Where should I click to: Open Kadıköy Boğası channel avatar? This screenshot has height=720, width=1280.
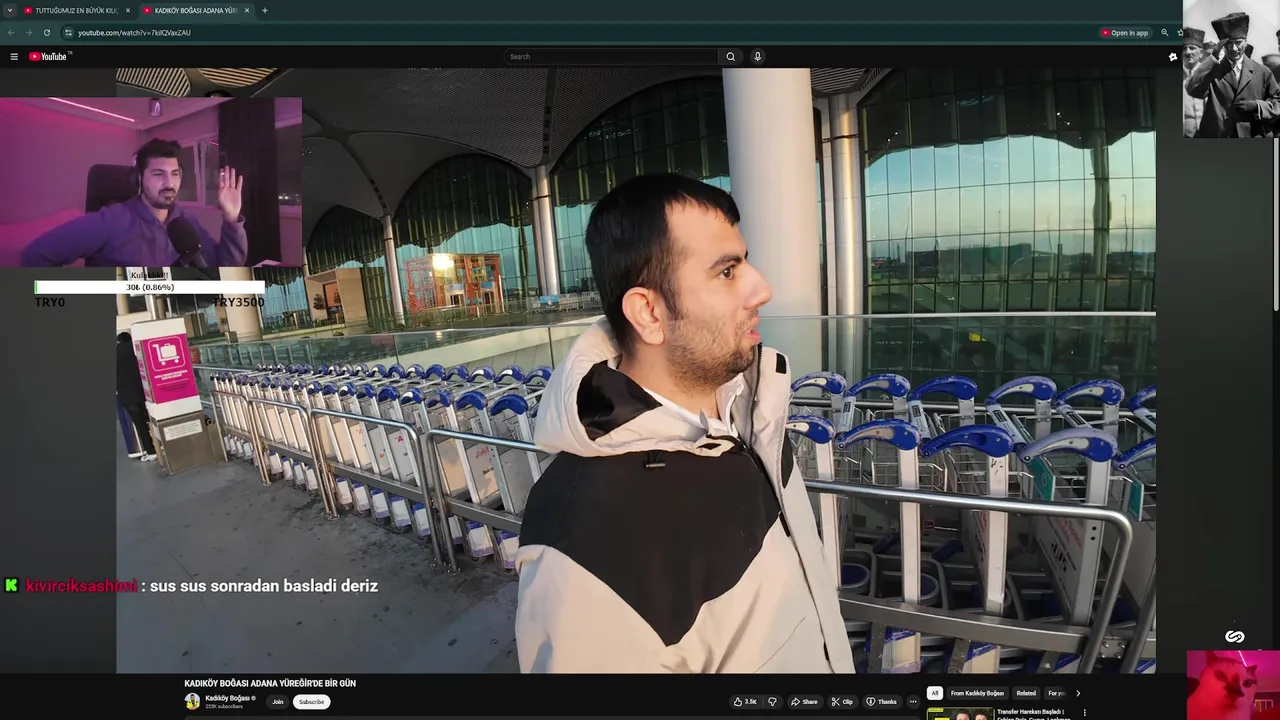click(x=192, y=702)
